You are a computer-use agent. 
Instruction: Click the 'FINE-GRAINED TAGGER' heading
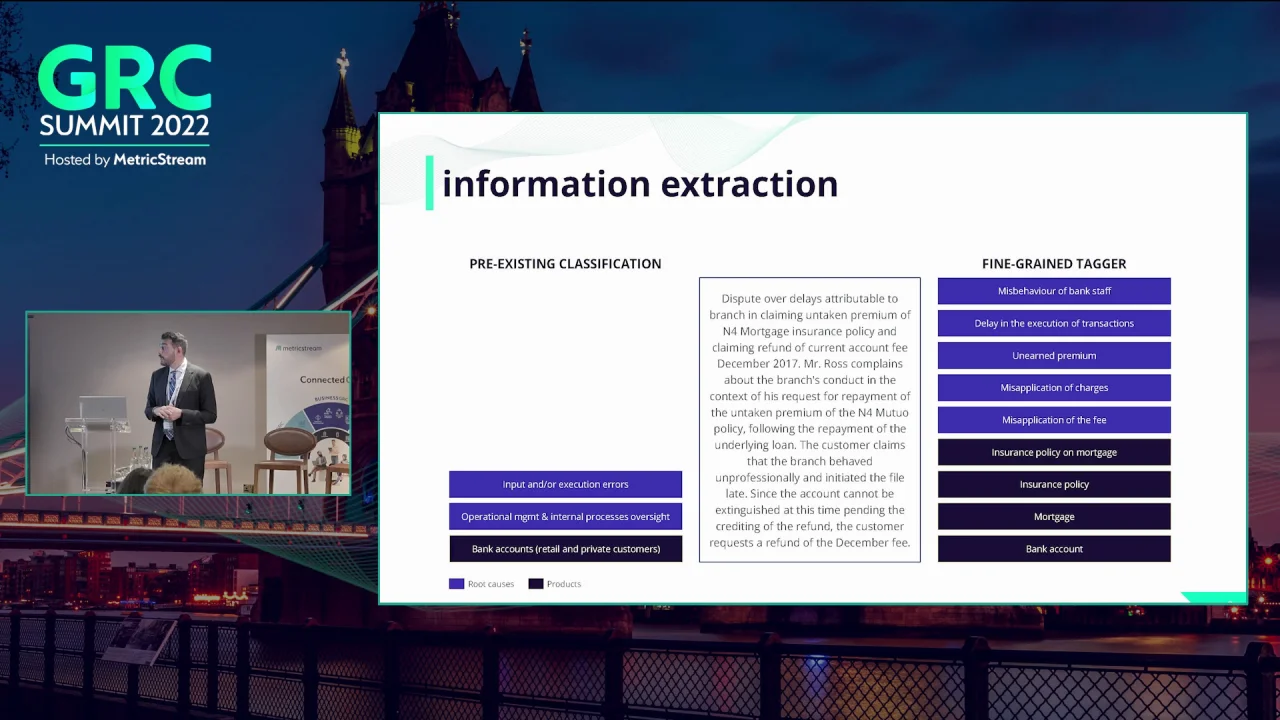click(x=1054, y=264)
